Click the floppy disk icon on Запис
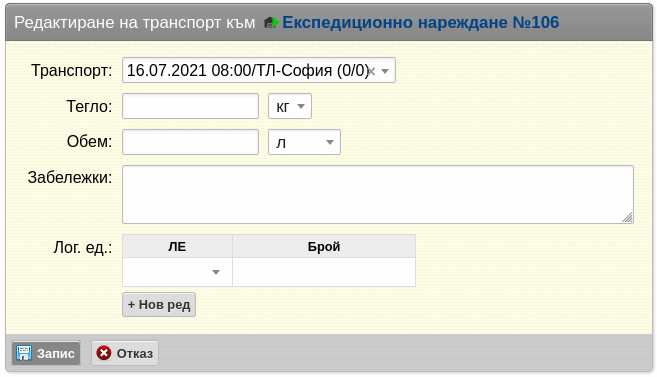The image size is (657, 377). click(x=24, y=353)
